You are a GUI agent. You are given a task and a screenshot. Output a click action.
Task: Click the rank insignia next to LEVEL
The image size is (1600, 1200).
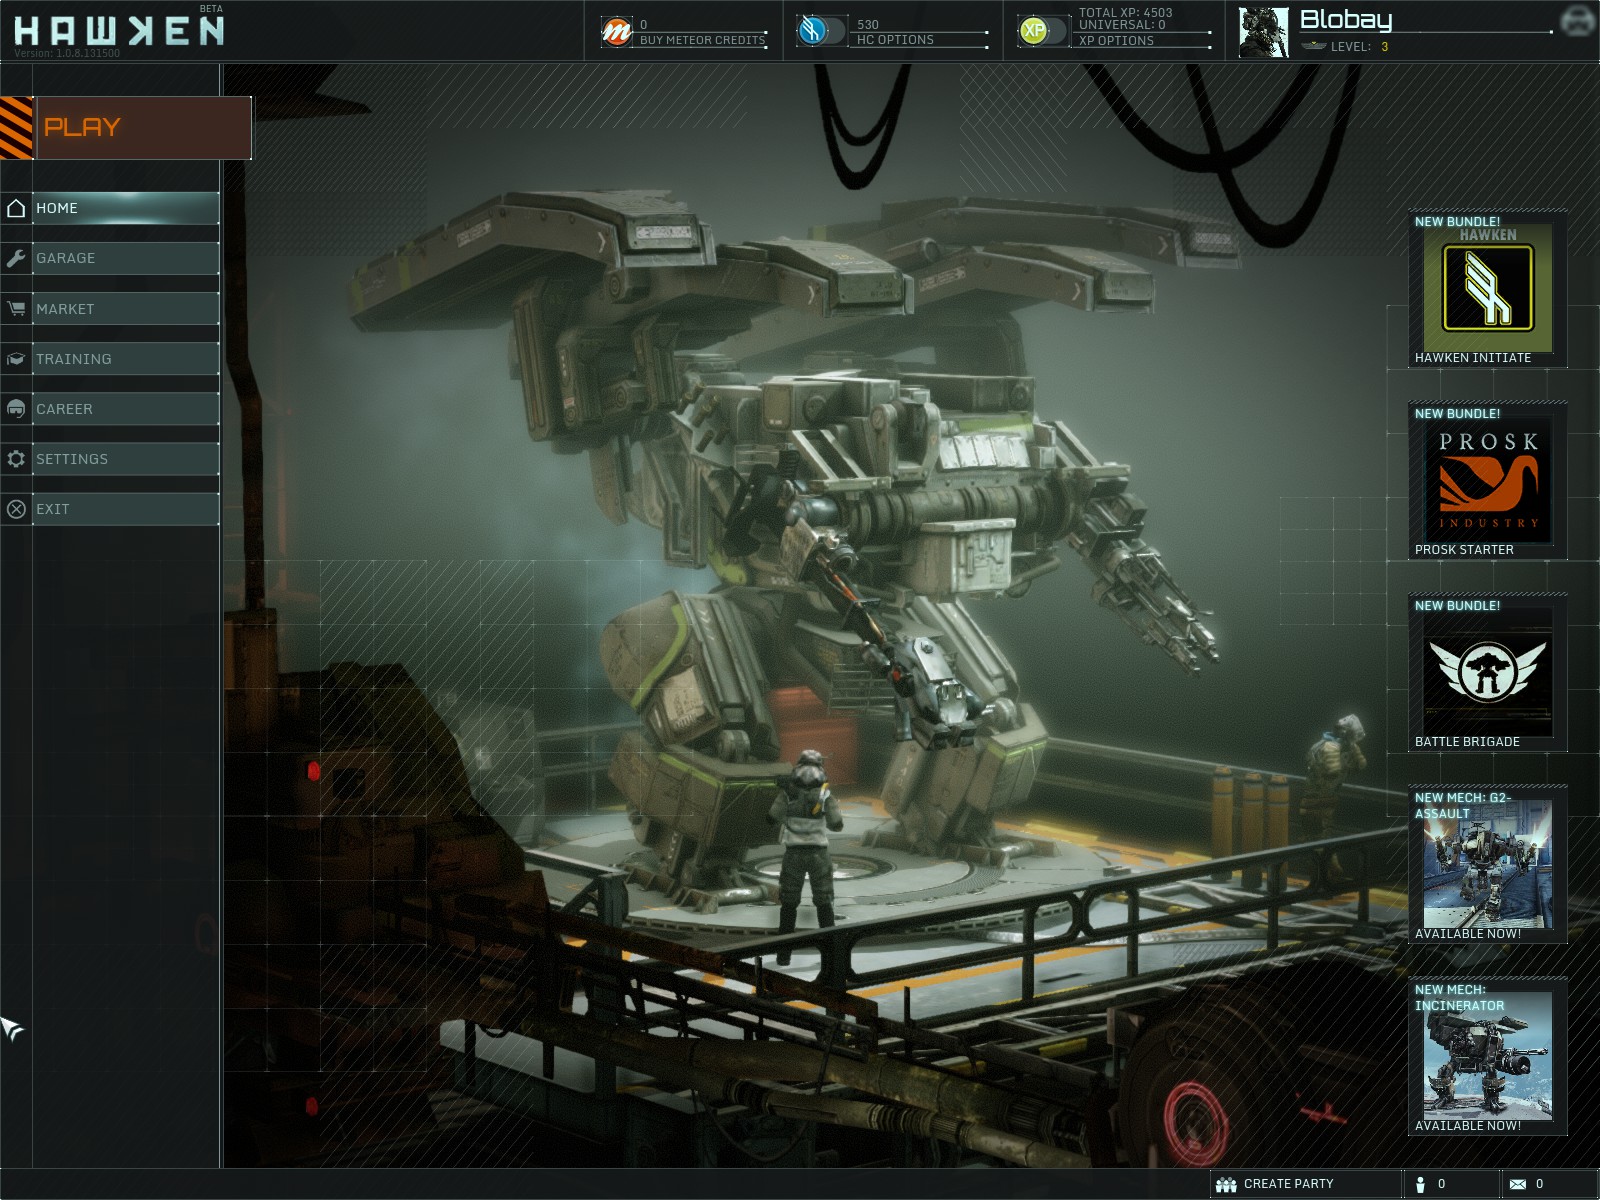[1314, 46]
